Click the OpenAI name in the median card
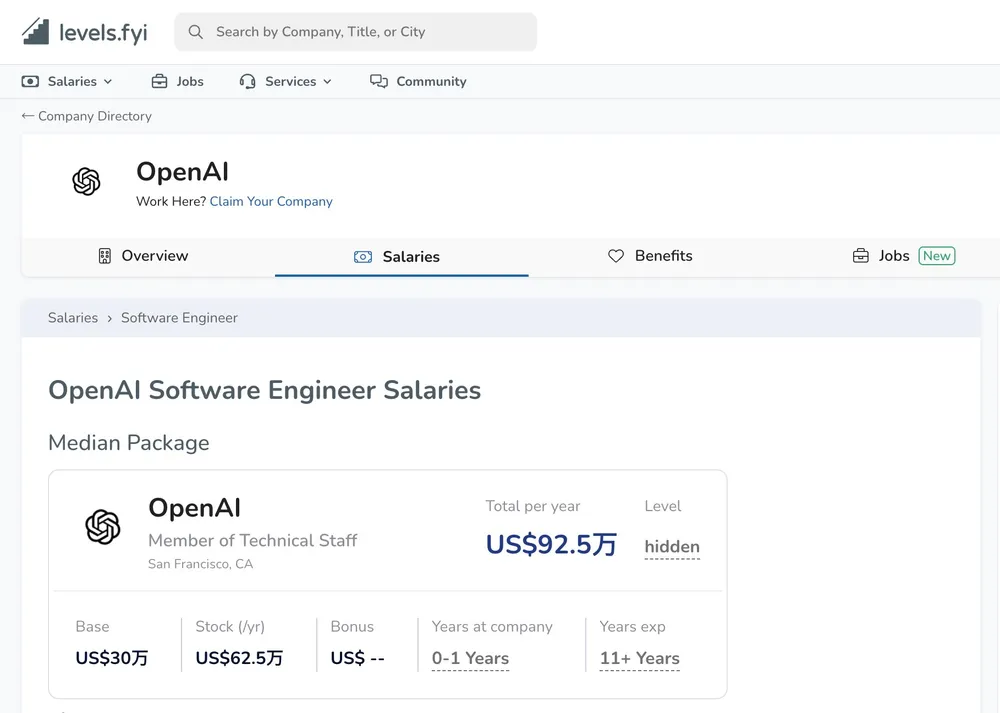Image resolution: width=1000 pixels, height=713 pixels. [195, 508]
